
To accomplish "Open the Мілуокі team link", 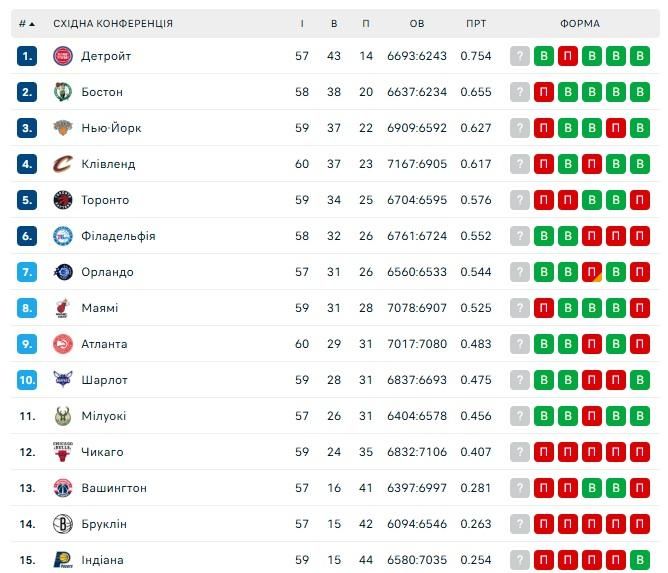I will [x=103, y=416].
